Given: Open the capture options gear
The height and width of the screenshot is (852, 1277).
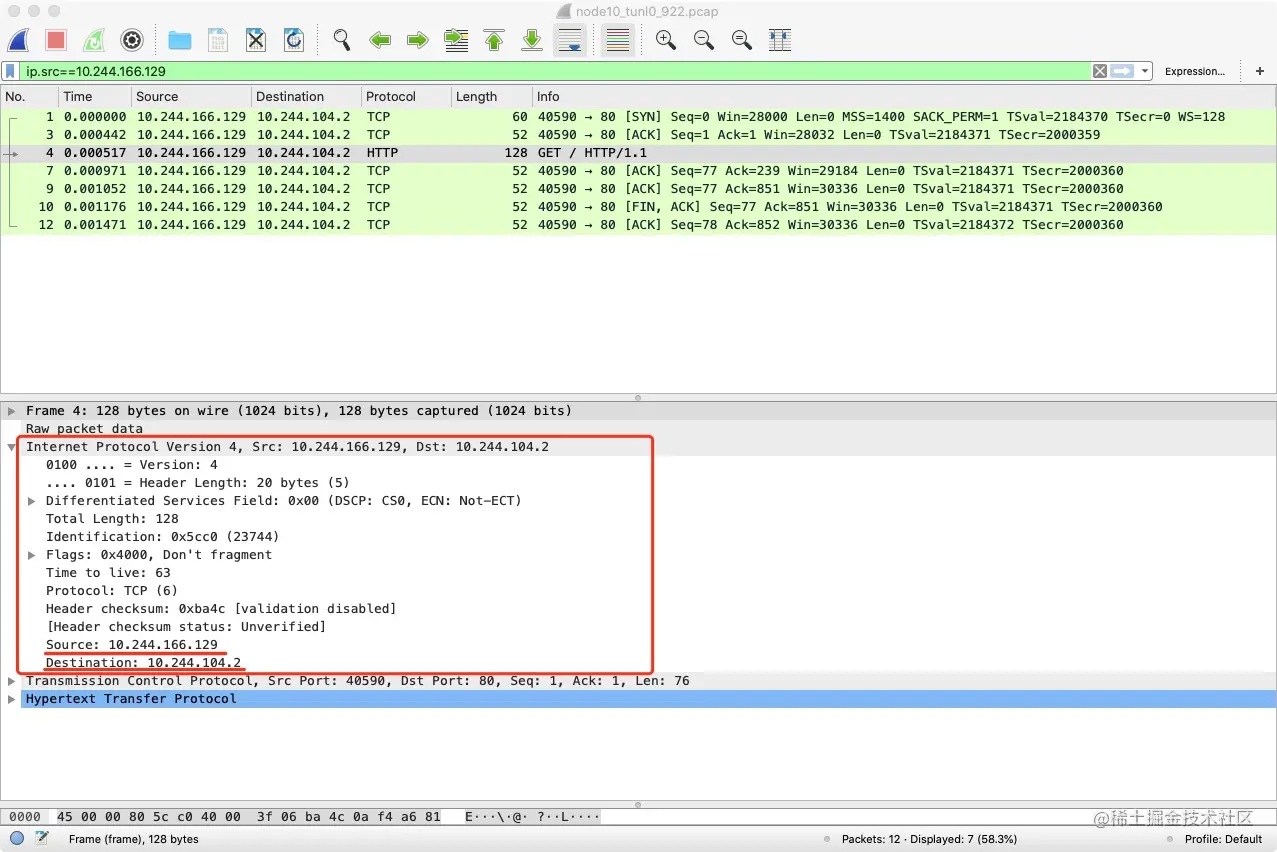Looking at the screenshot, I should (x=132, y=40).
